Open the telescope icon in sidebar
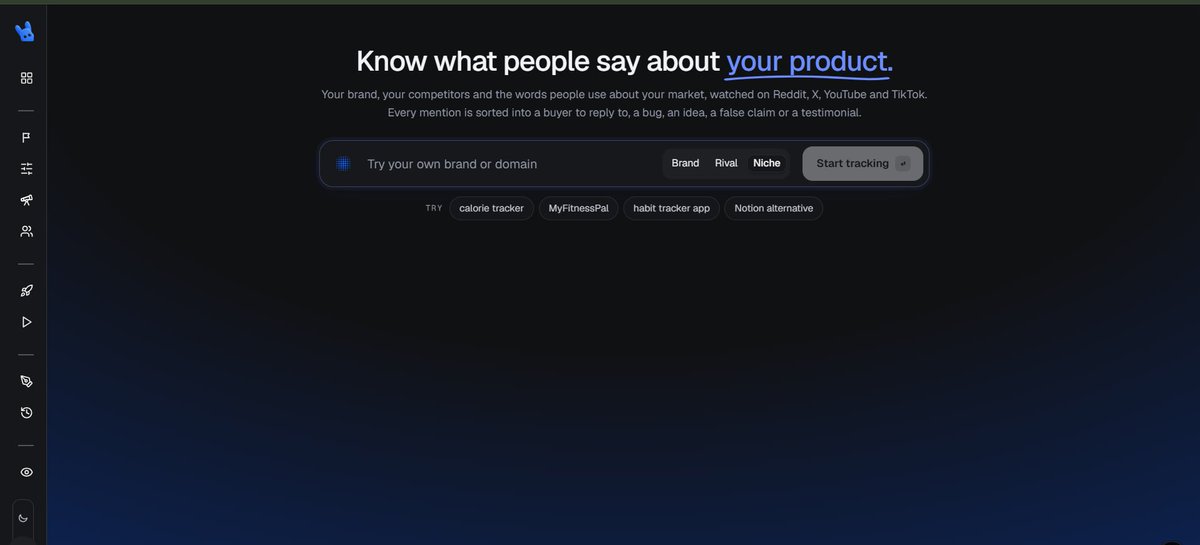Image resolution: width=1200 pixels, height=545 pixels. tap(27, 200)
